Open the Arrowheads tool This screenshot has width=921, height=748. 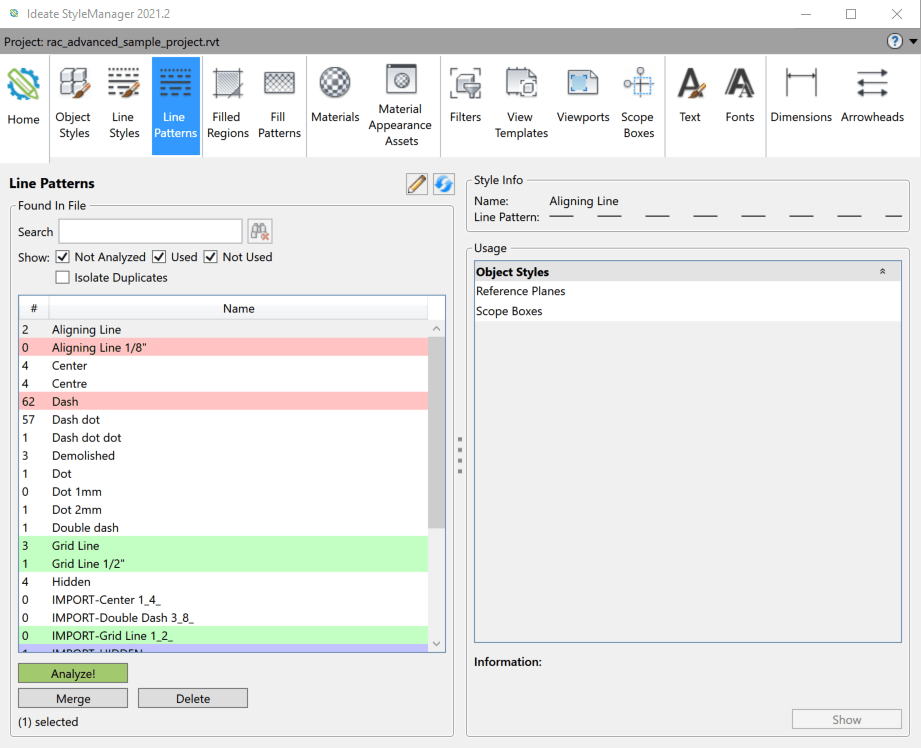pos(872,97)
